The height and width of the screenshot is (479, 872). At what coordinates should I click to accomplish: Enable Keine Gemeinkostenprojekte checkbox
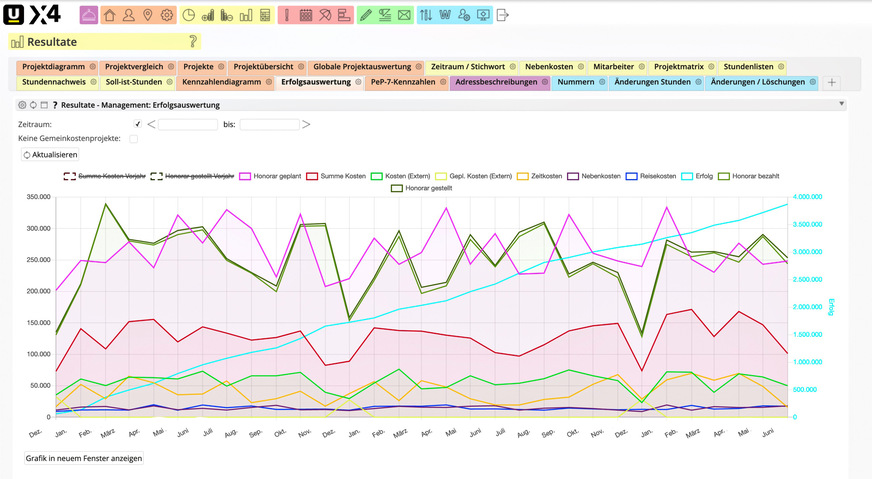tap(134, 138)
